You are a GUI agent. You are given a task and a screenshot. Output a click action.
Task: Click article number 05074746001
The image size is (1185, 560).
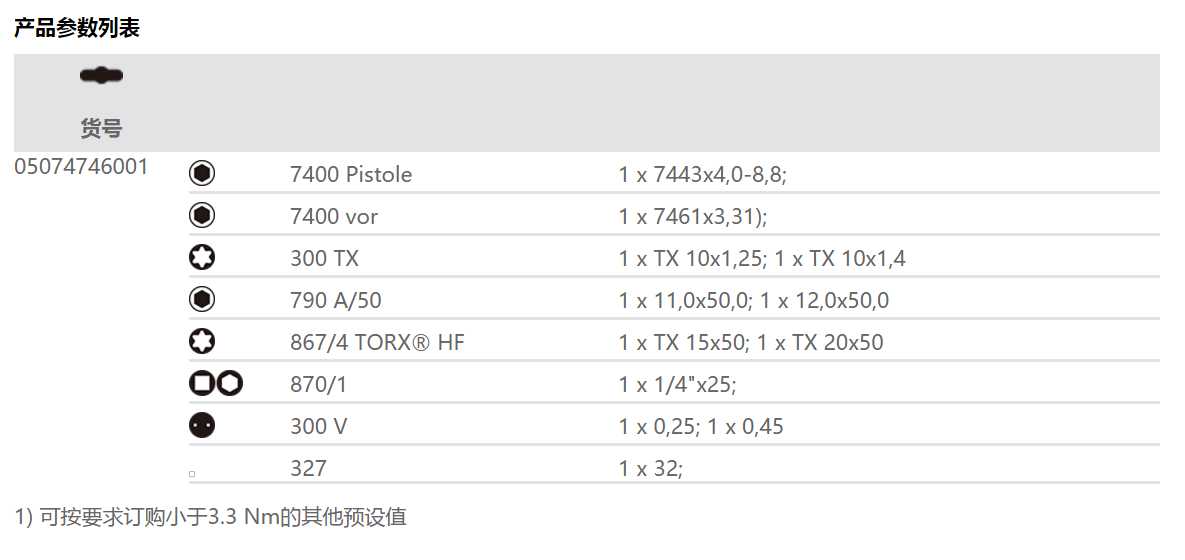pyautogui.click(x=81, y=167)
